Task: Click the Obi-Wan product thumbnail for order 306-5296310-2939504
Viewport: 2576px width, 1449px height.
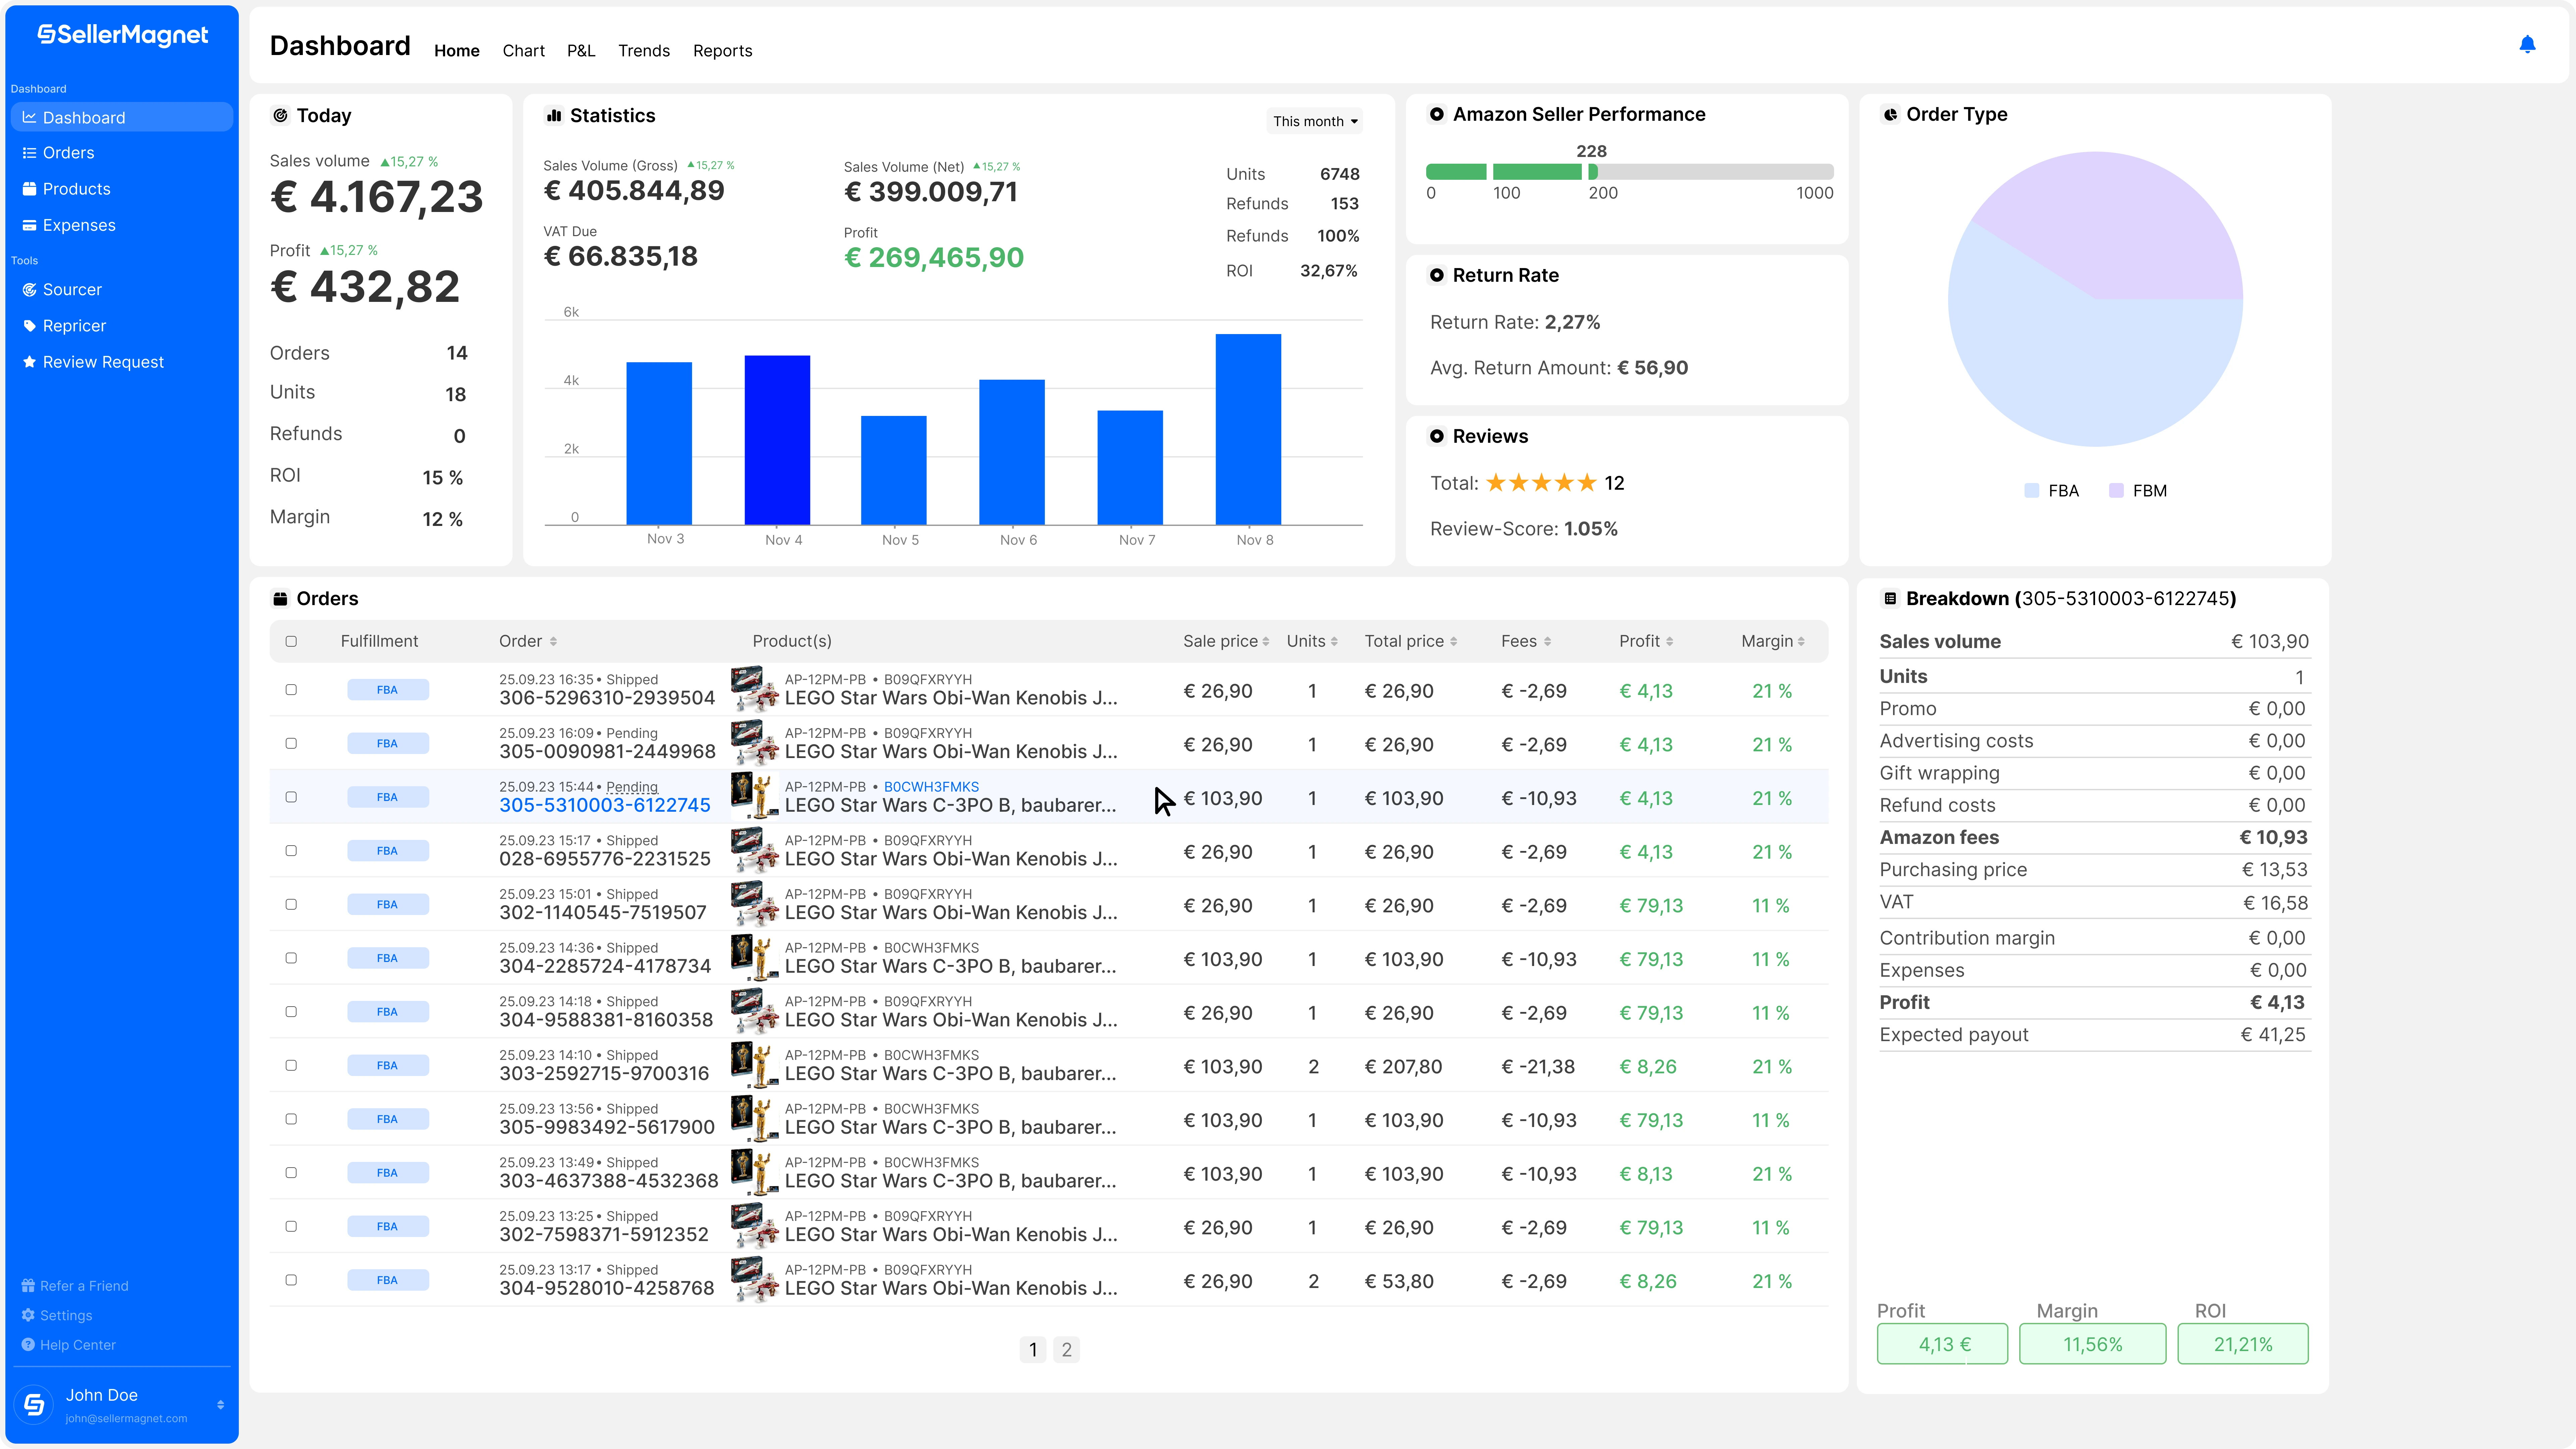Action: [755, 689]
